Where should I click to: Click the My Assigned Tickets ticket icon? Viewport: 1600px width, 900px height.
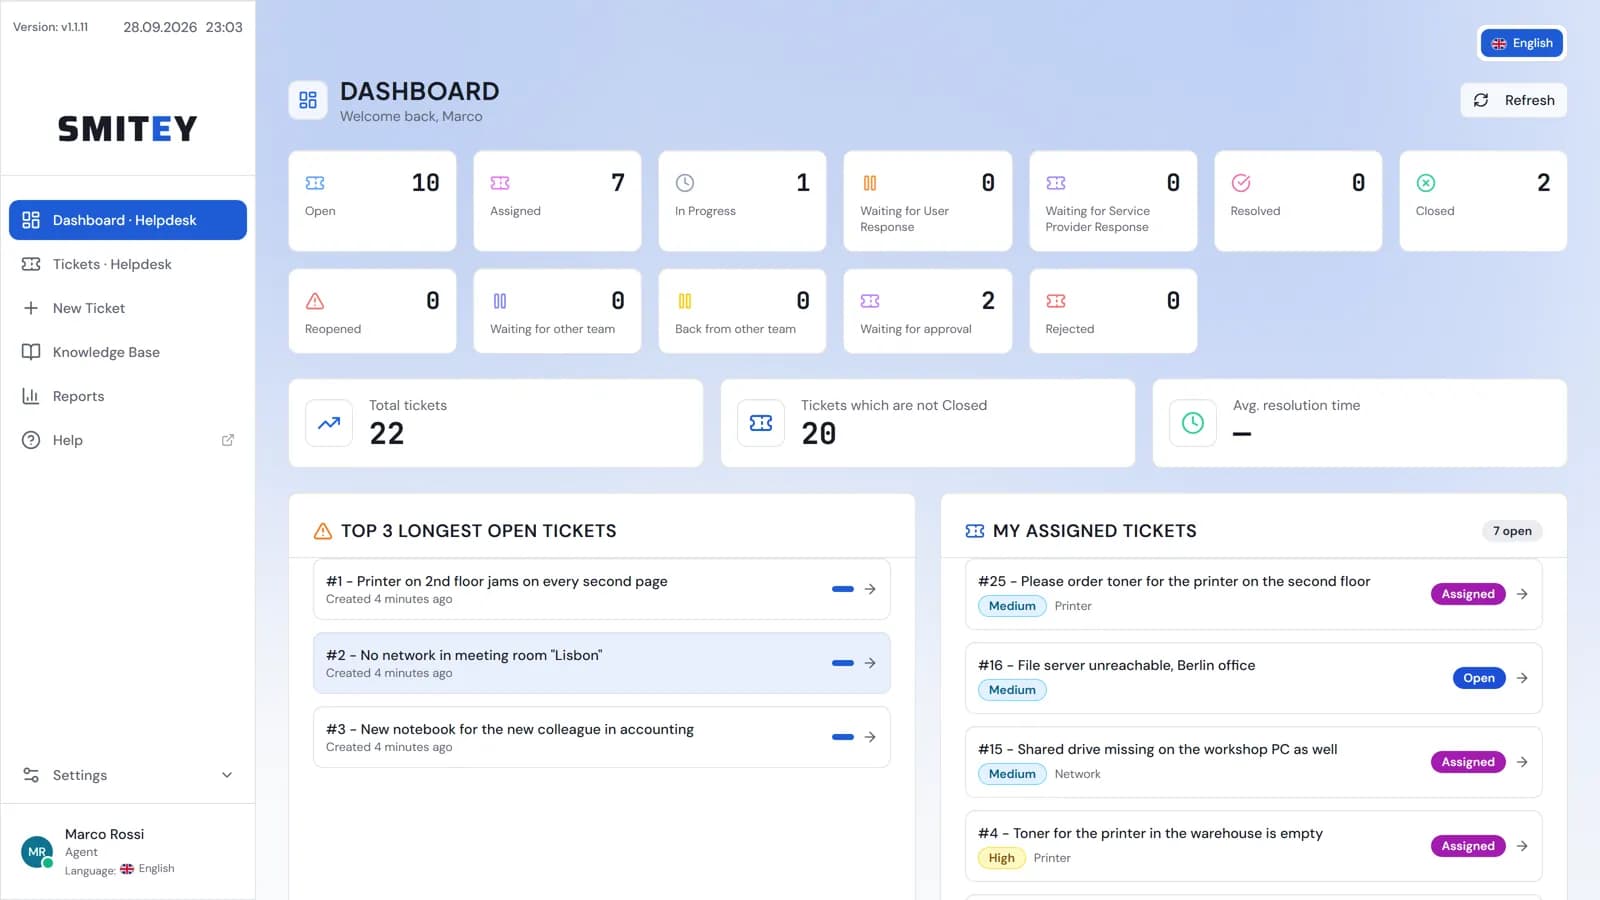[x=975, y=531]
